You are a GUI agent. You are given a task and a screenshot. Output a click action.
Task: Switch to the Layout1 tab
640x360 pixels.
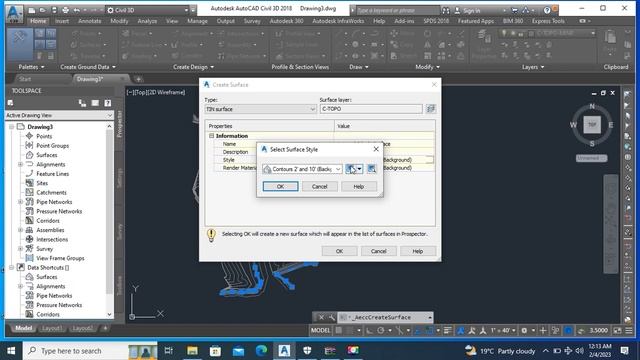click(x=52, y=328)
